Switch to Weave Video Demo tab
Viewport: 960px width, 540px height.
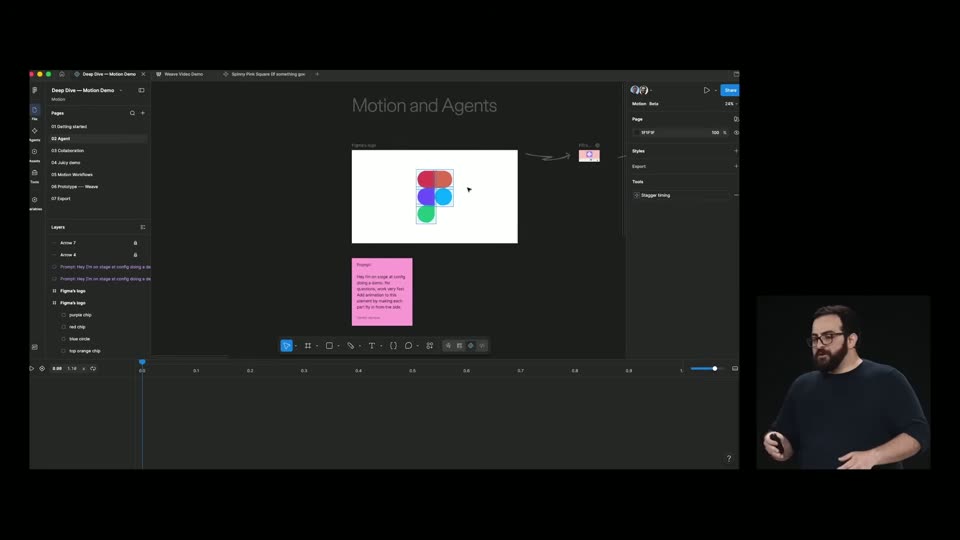(x=180, y=74)
